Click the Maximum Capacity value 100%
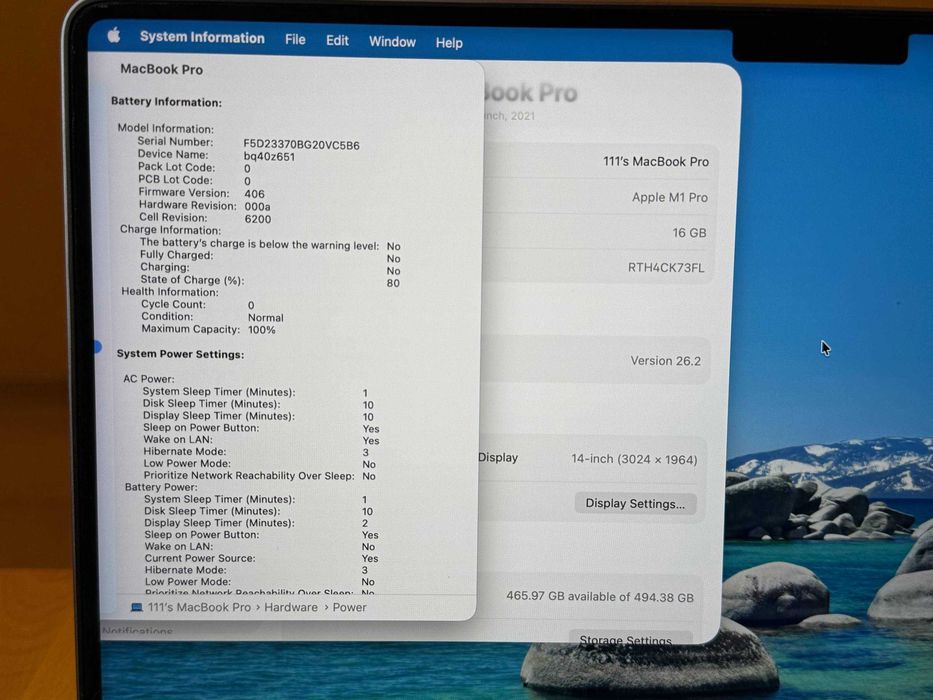This screenshot has height=700, width=933. (261, 330)
